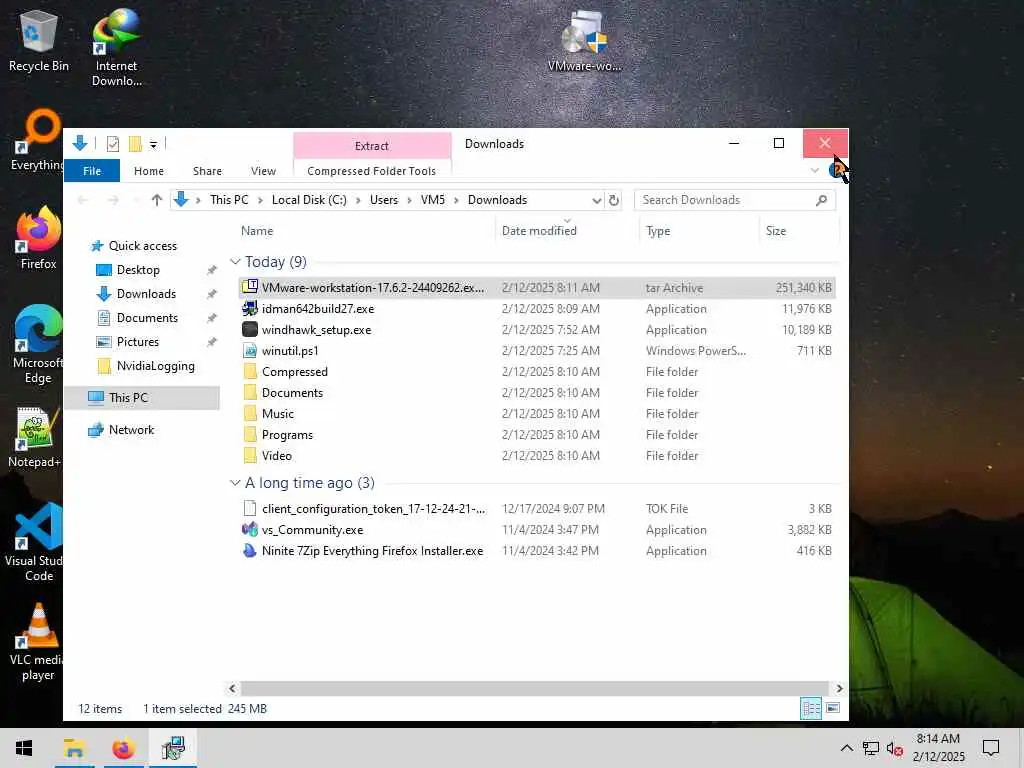Image resolution: width=1024 pixels, height=768 pixels.
Task: Select windhawk_setup.exe file
Action: click(x=537, y=330)
